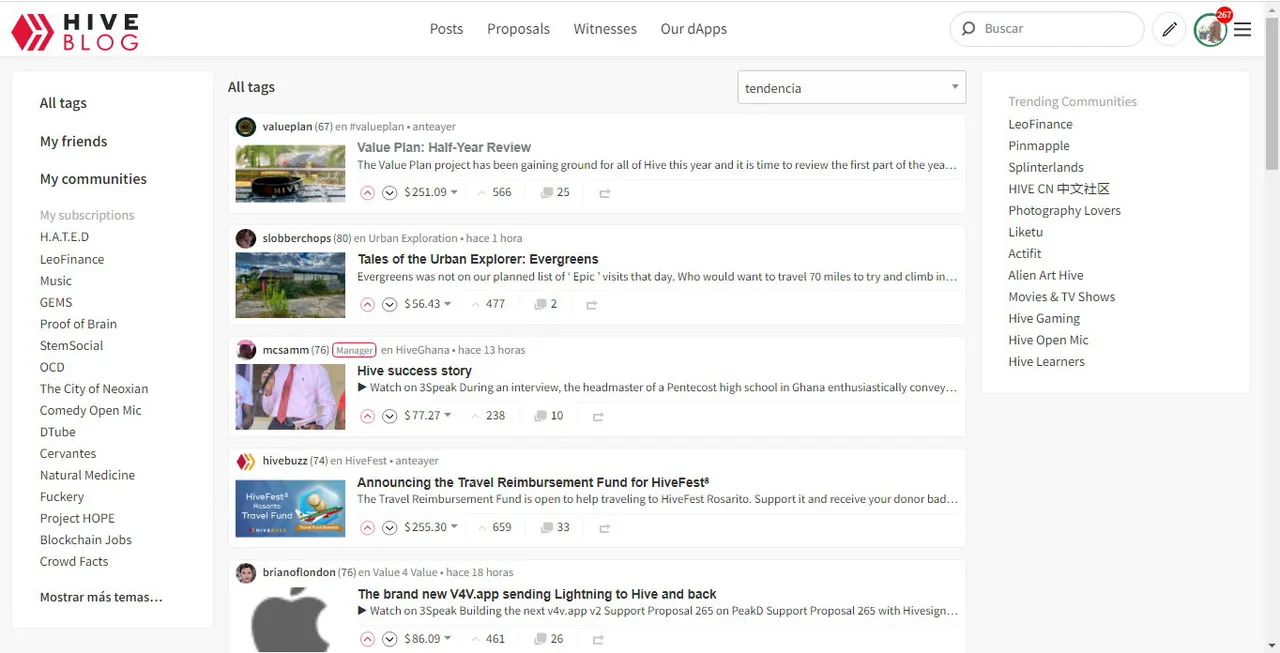Click valueplan author avatar
This screenshot has height=653, width=1280.
[246, 127]
